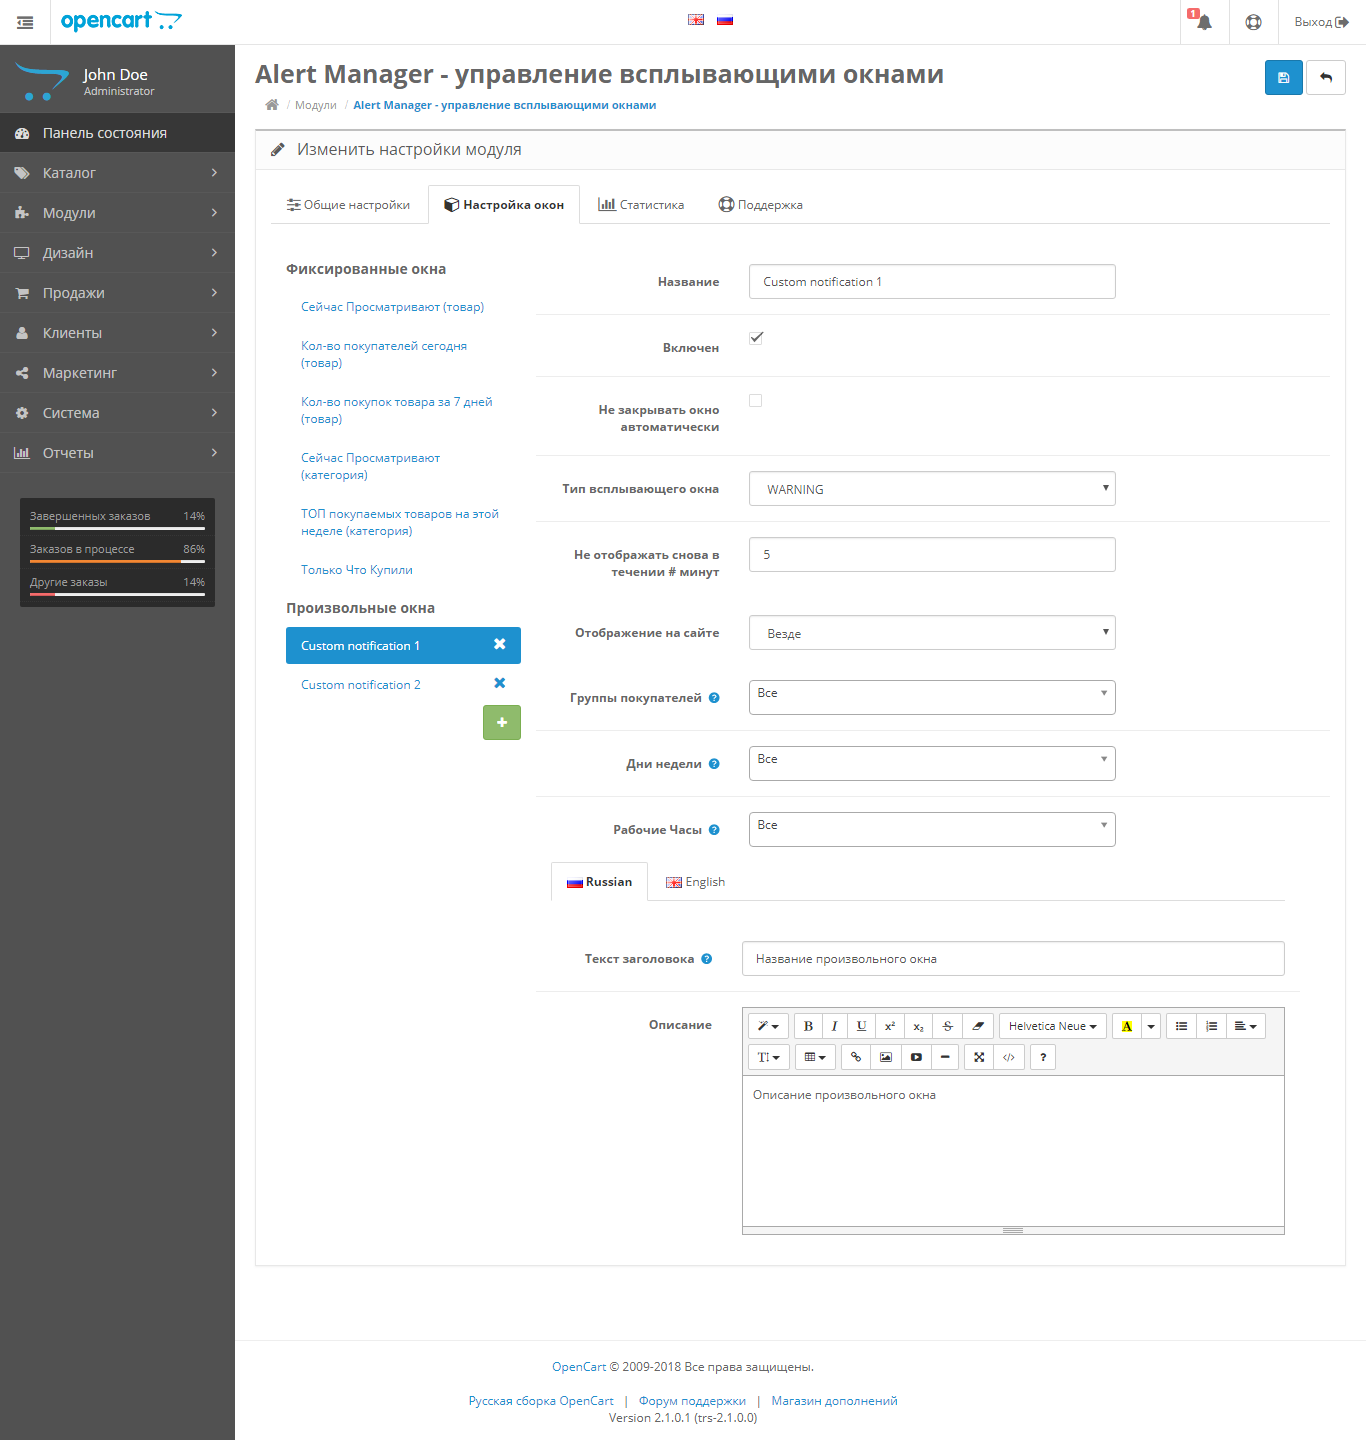Viewport: 1366px width, 1440px height.
Task: Toggle bold formatting in description editor
Action: (808, 1026)
